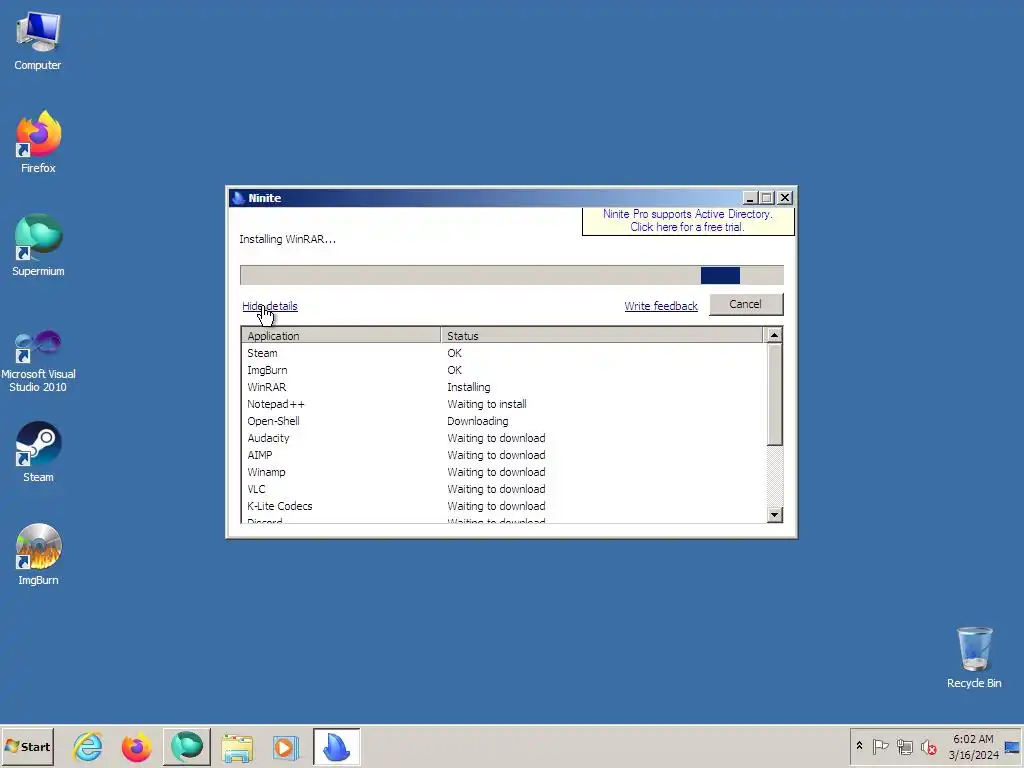Click the Installing status for WinRAR
Screen dimensions: 1024x768
468,387
